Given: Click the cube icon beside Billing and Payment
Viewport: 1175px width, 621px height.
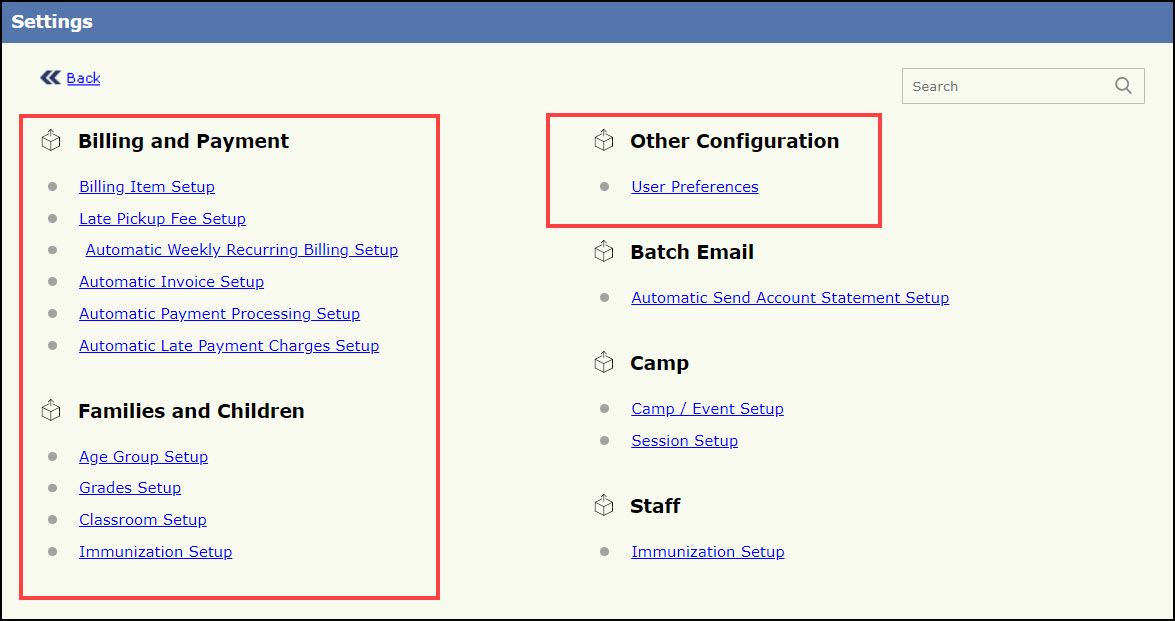Looking at the screenshot, I should (x=51, y=141).
